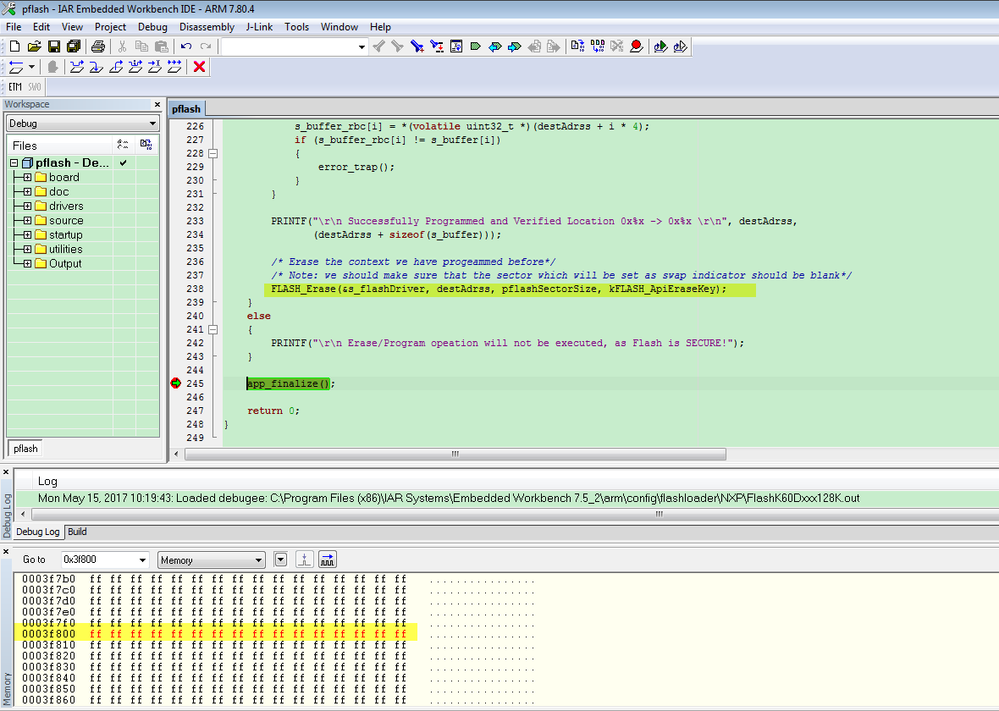999x711 pixels.
Task: Close the Workspace panel
Action: (x=157, y=104)
